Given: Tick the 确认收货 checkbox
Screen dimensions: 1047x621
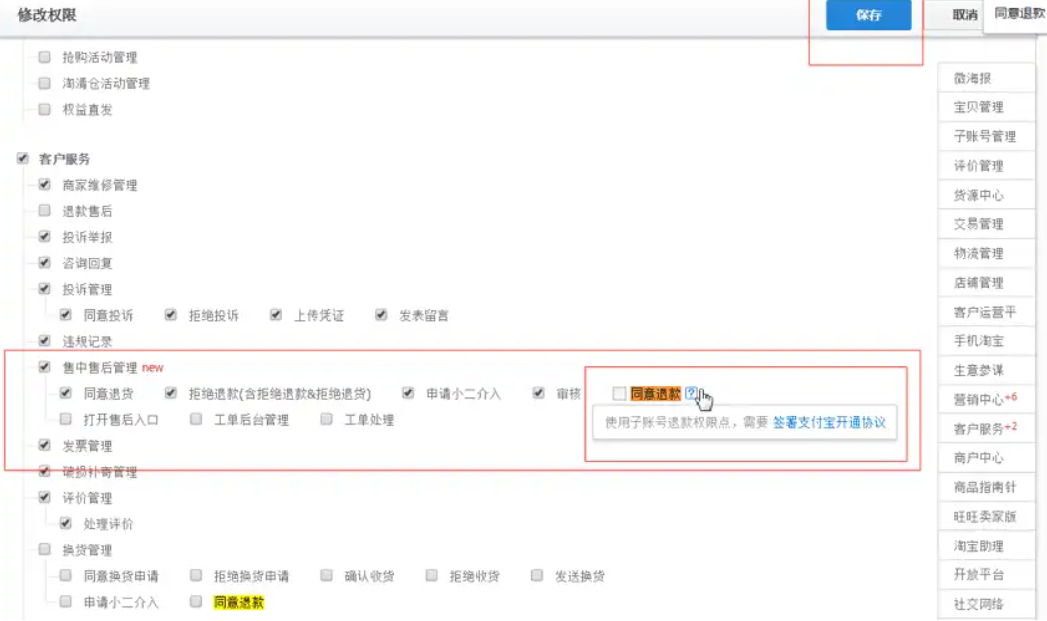Looking at the screenshot, I should coord(327,576).
